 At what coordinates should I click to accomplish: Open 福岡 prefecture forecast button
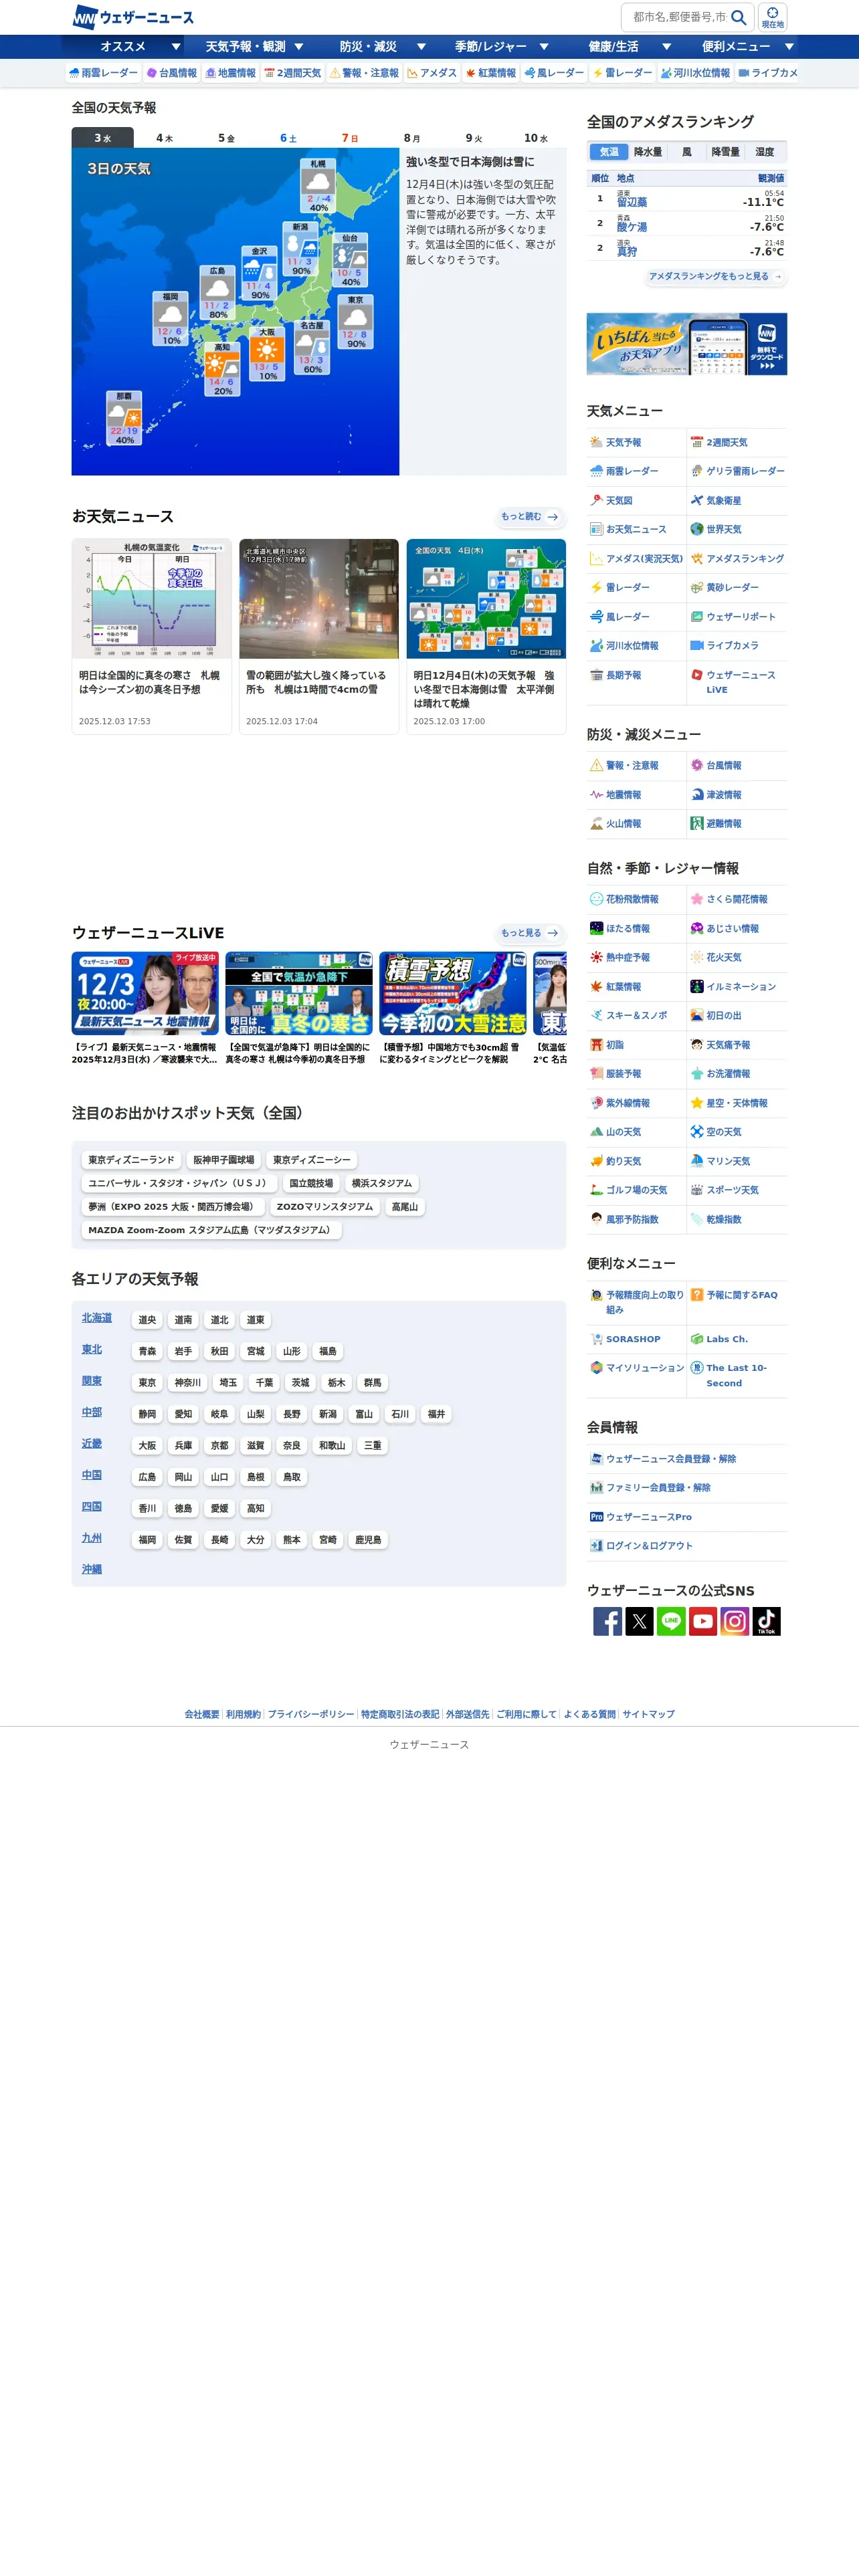click(x=147, y=1540)
